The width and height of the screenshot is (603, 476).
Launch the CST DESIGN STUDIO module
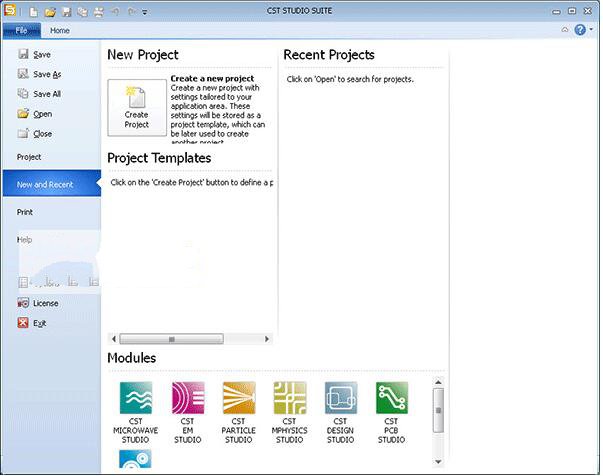(x=341, y=413)
